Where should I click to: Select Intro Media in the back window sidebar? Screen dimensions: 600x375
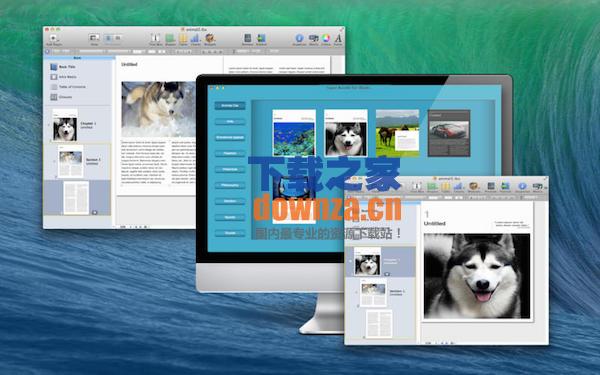[63, 77]
